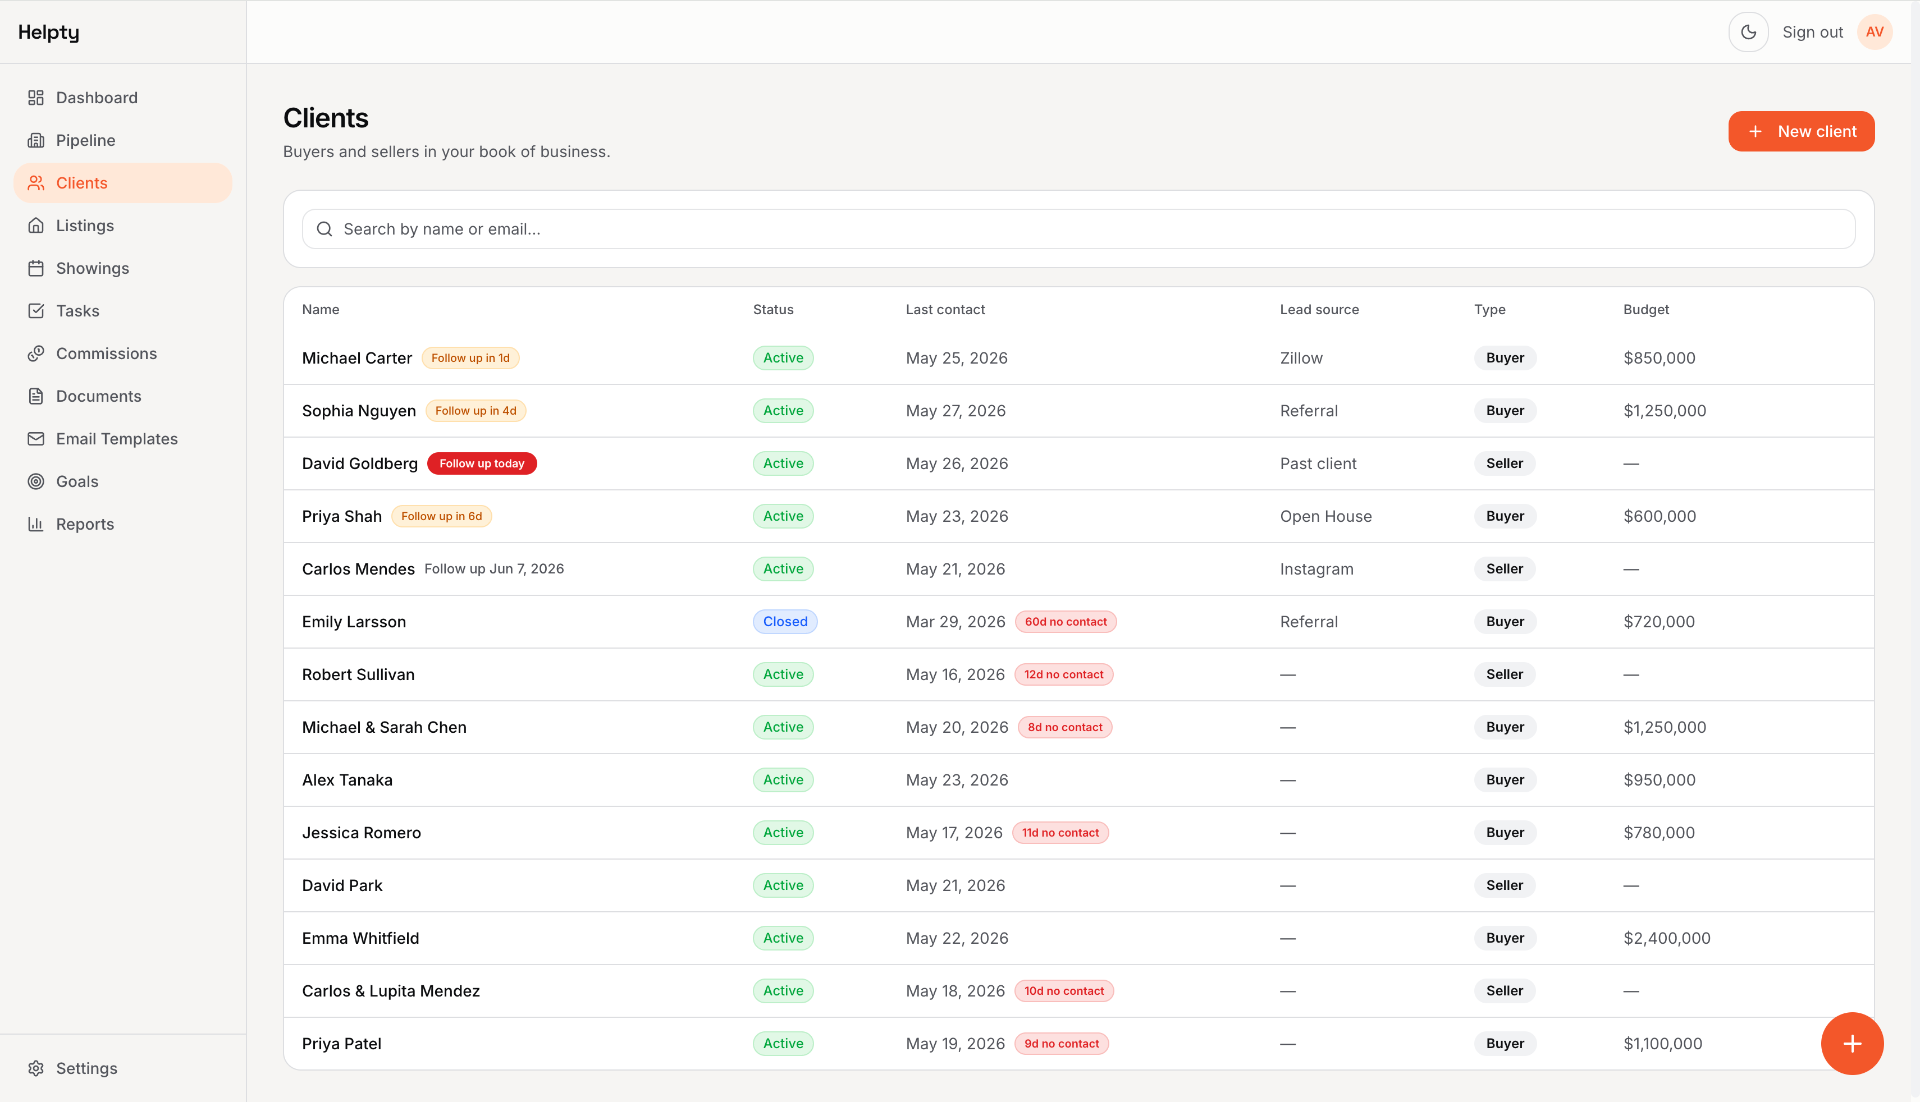Click the Documents file icon
Screen dimensions: 1920x1102
tap(36, 396)
